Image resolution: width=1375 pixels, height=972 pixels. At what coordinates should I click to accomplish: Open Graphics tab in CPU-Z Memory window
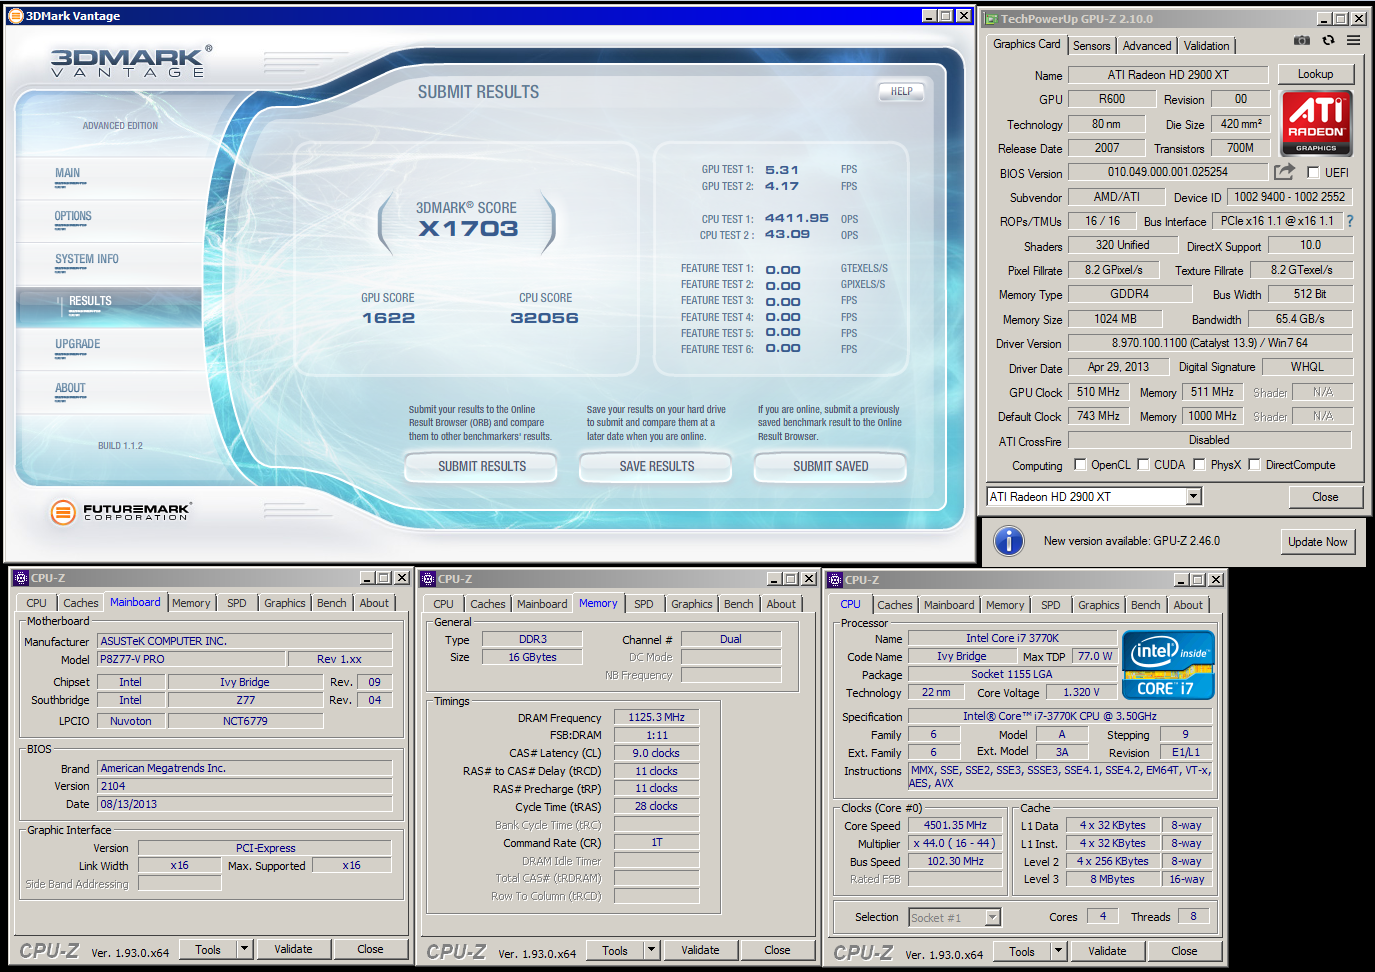click(692, 604)
